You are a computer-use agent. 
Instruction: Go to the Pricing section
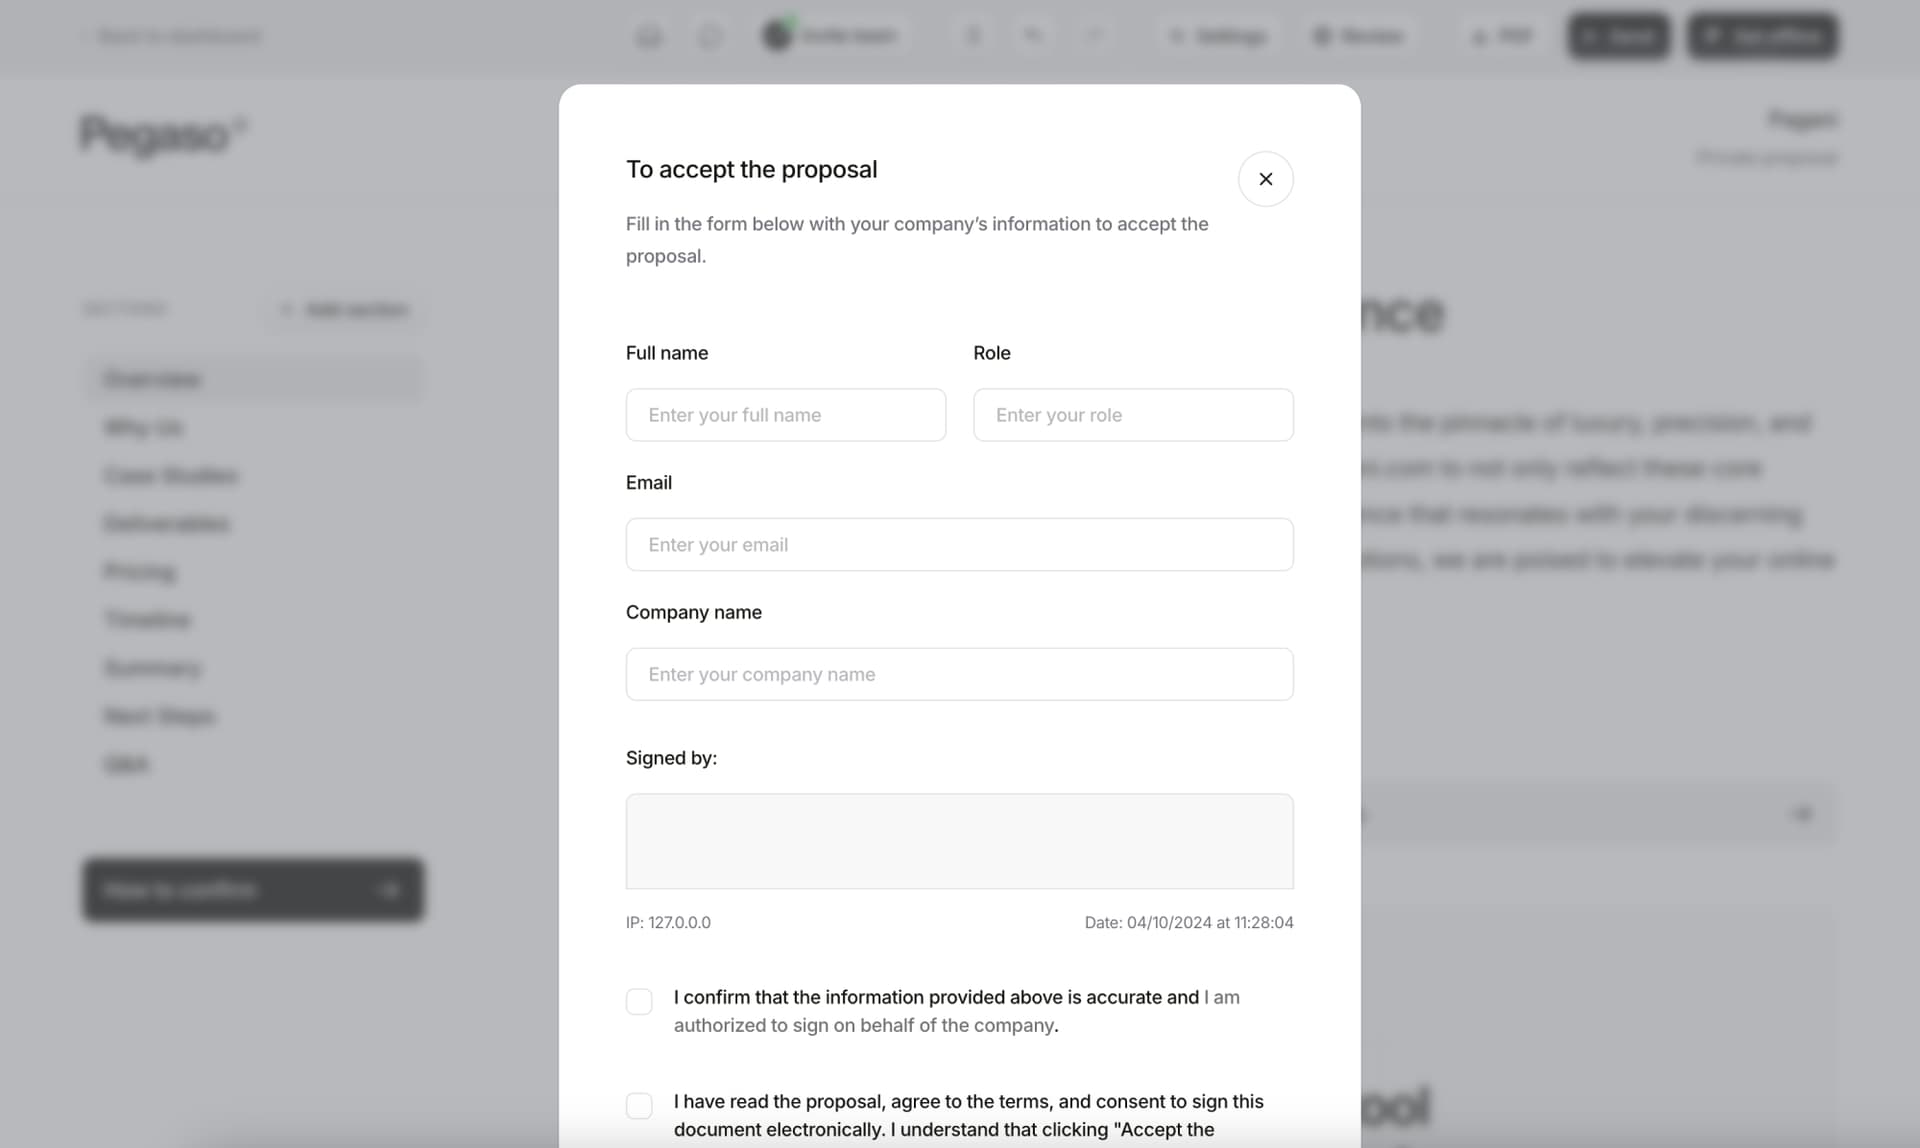point(140,572)
